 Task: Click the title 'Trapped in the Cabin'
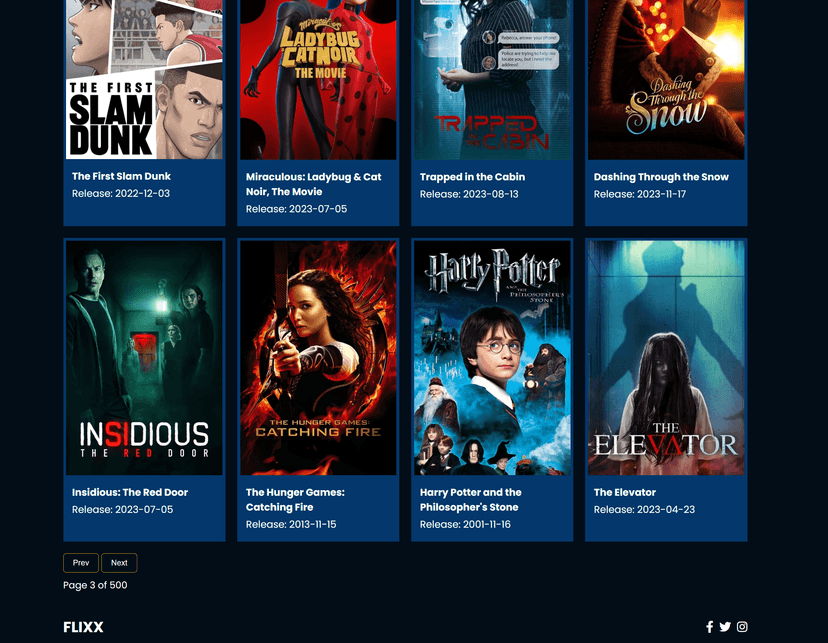pyautogui.click(x=473, y=177)
